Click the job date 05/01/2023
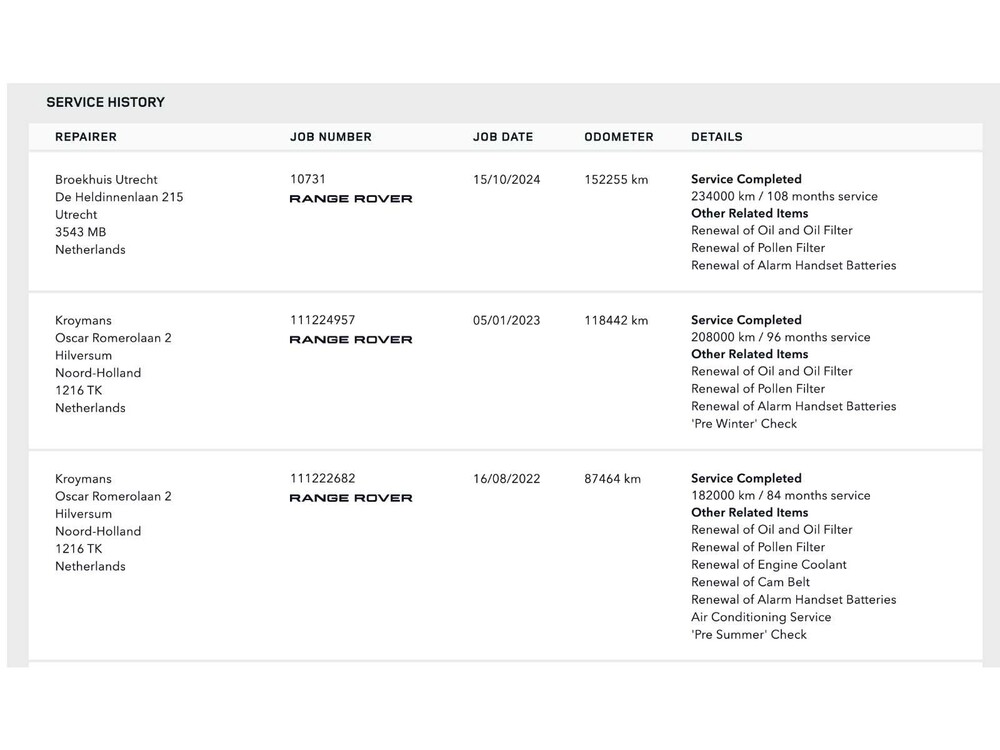This screenshot has height=750, width=1000. pos(507,321)
